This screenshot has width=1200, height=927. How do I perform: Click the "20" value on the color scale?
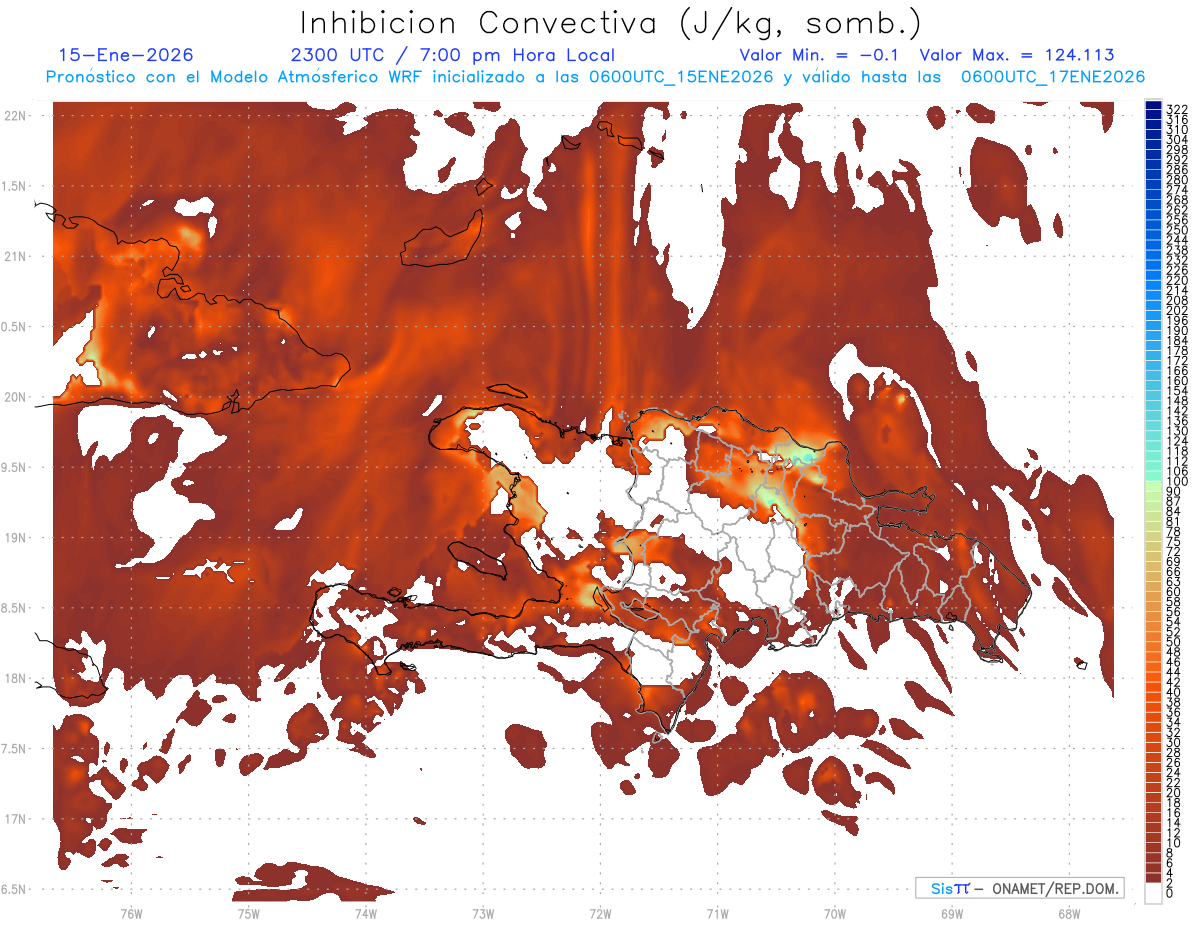pos(1174,792)
